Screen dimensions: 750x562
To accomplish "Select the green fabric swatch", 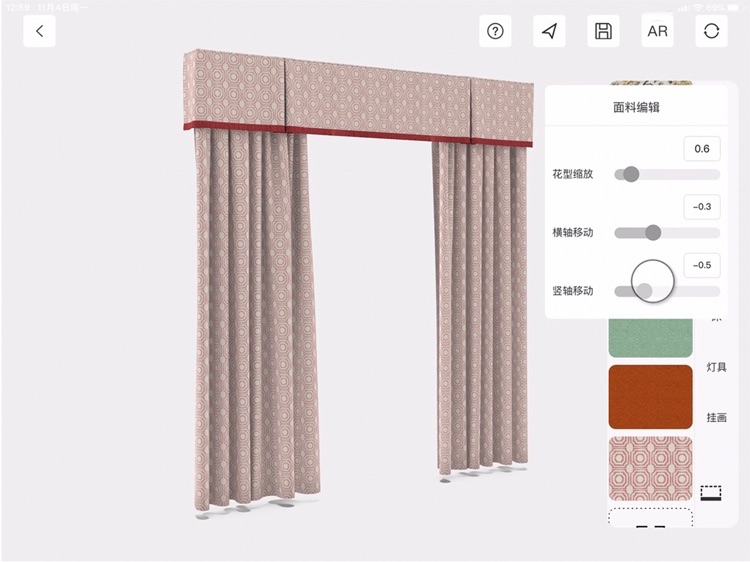I will click(651, 338).
